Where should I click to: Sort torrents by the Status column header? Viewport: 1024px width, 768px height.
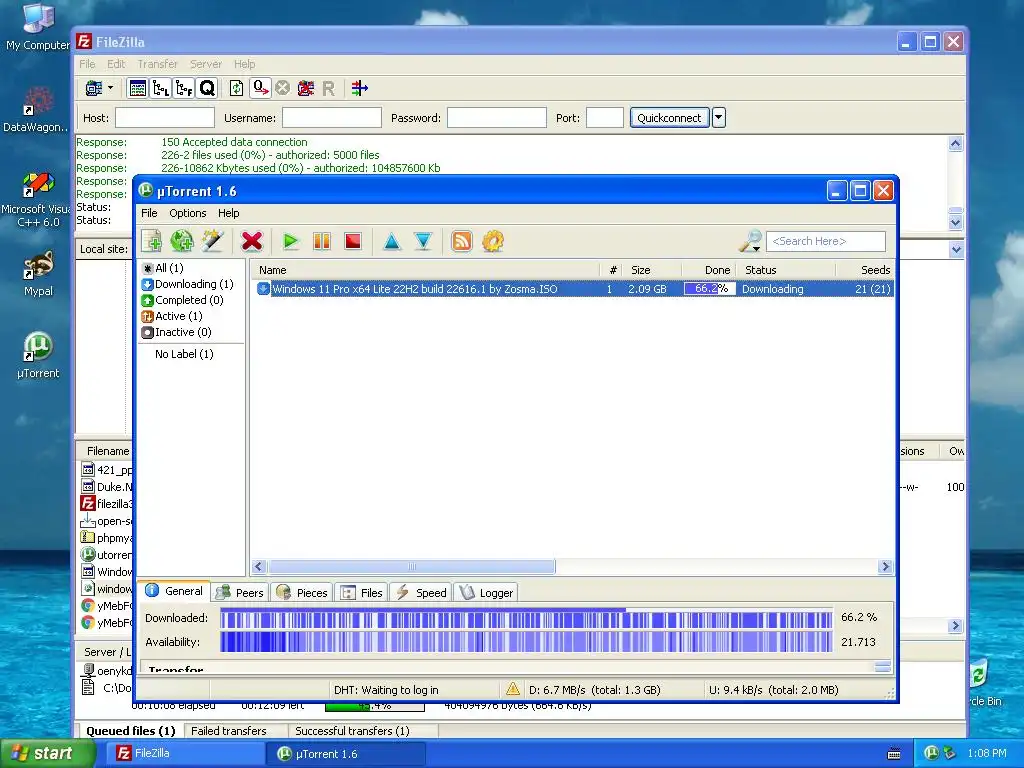pos(786,270)
